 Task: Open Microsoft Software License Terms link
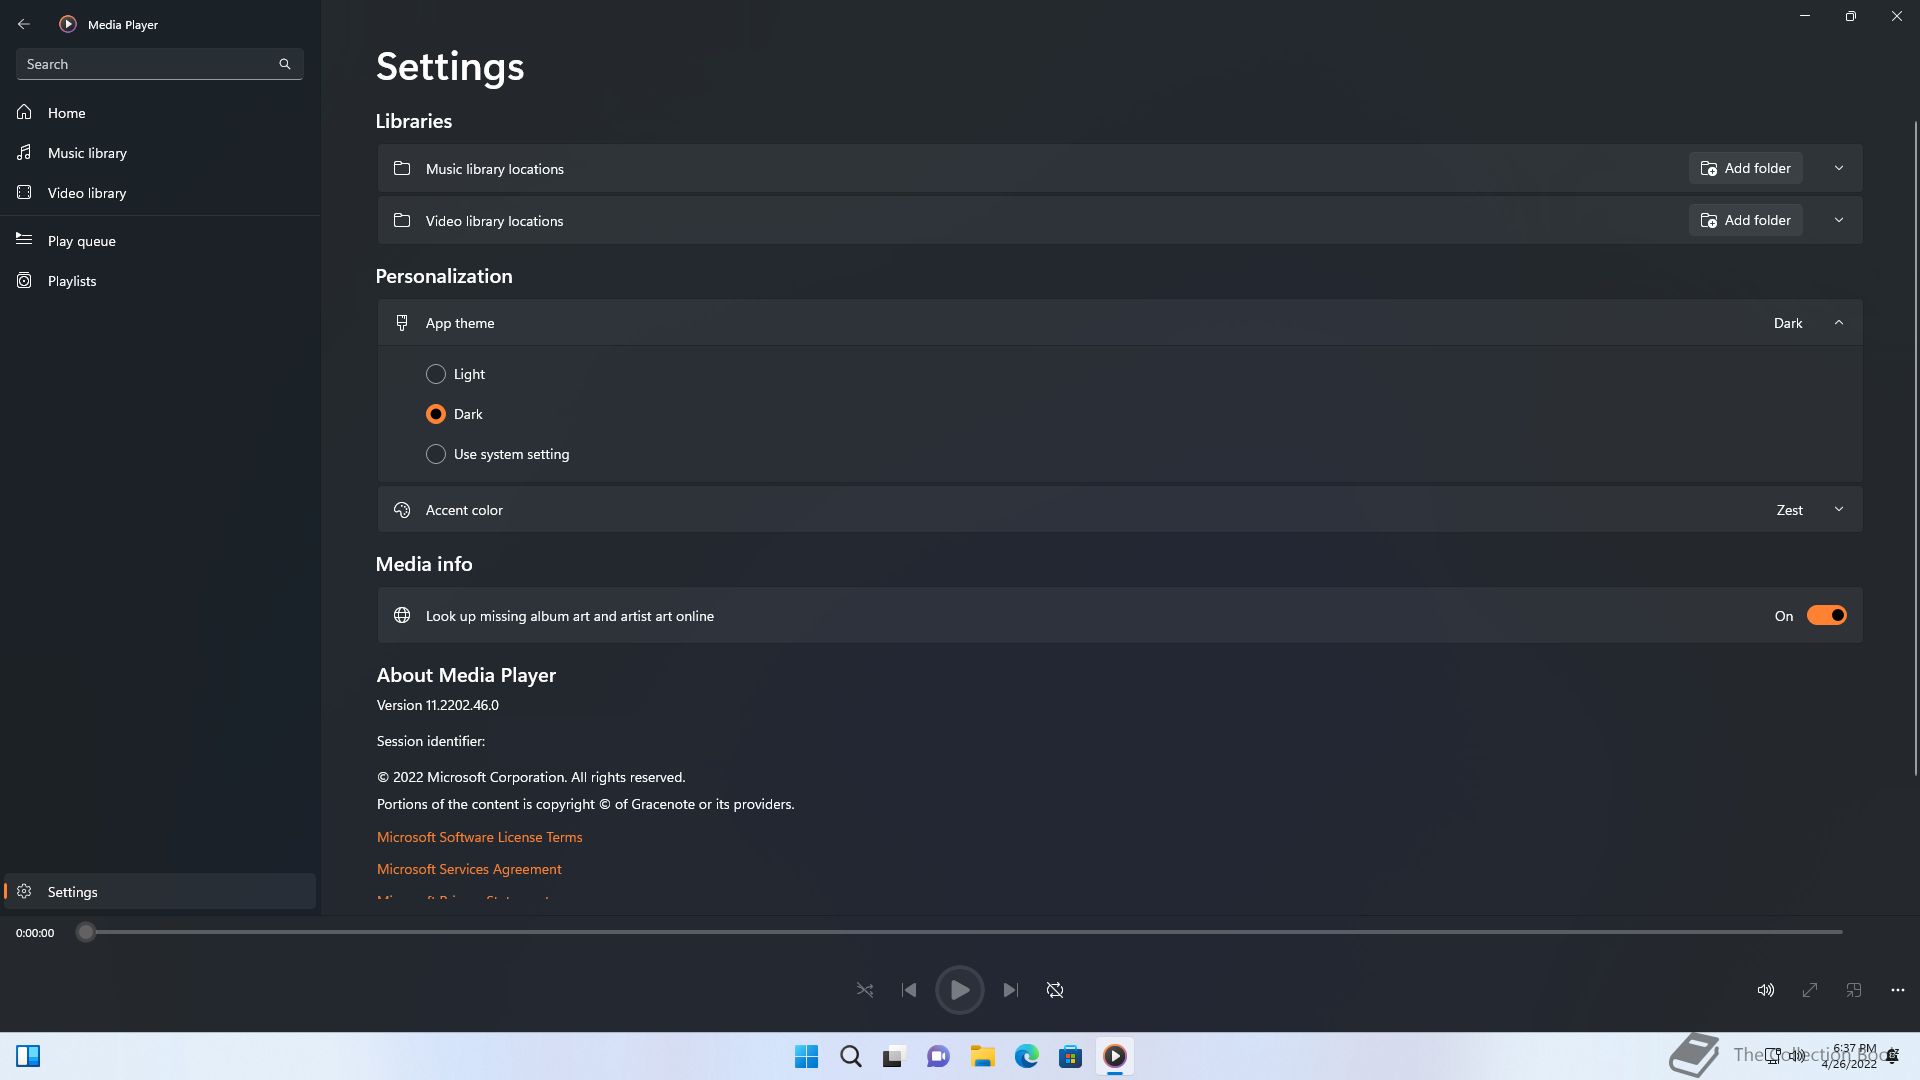(479, 837)
